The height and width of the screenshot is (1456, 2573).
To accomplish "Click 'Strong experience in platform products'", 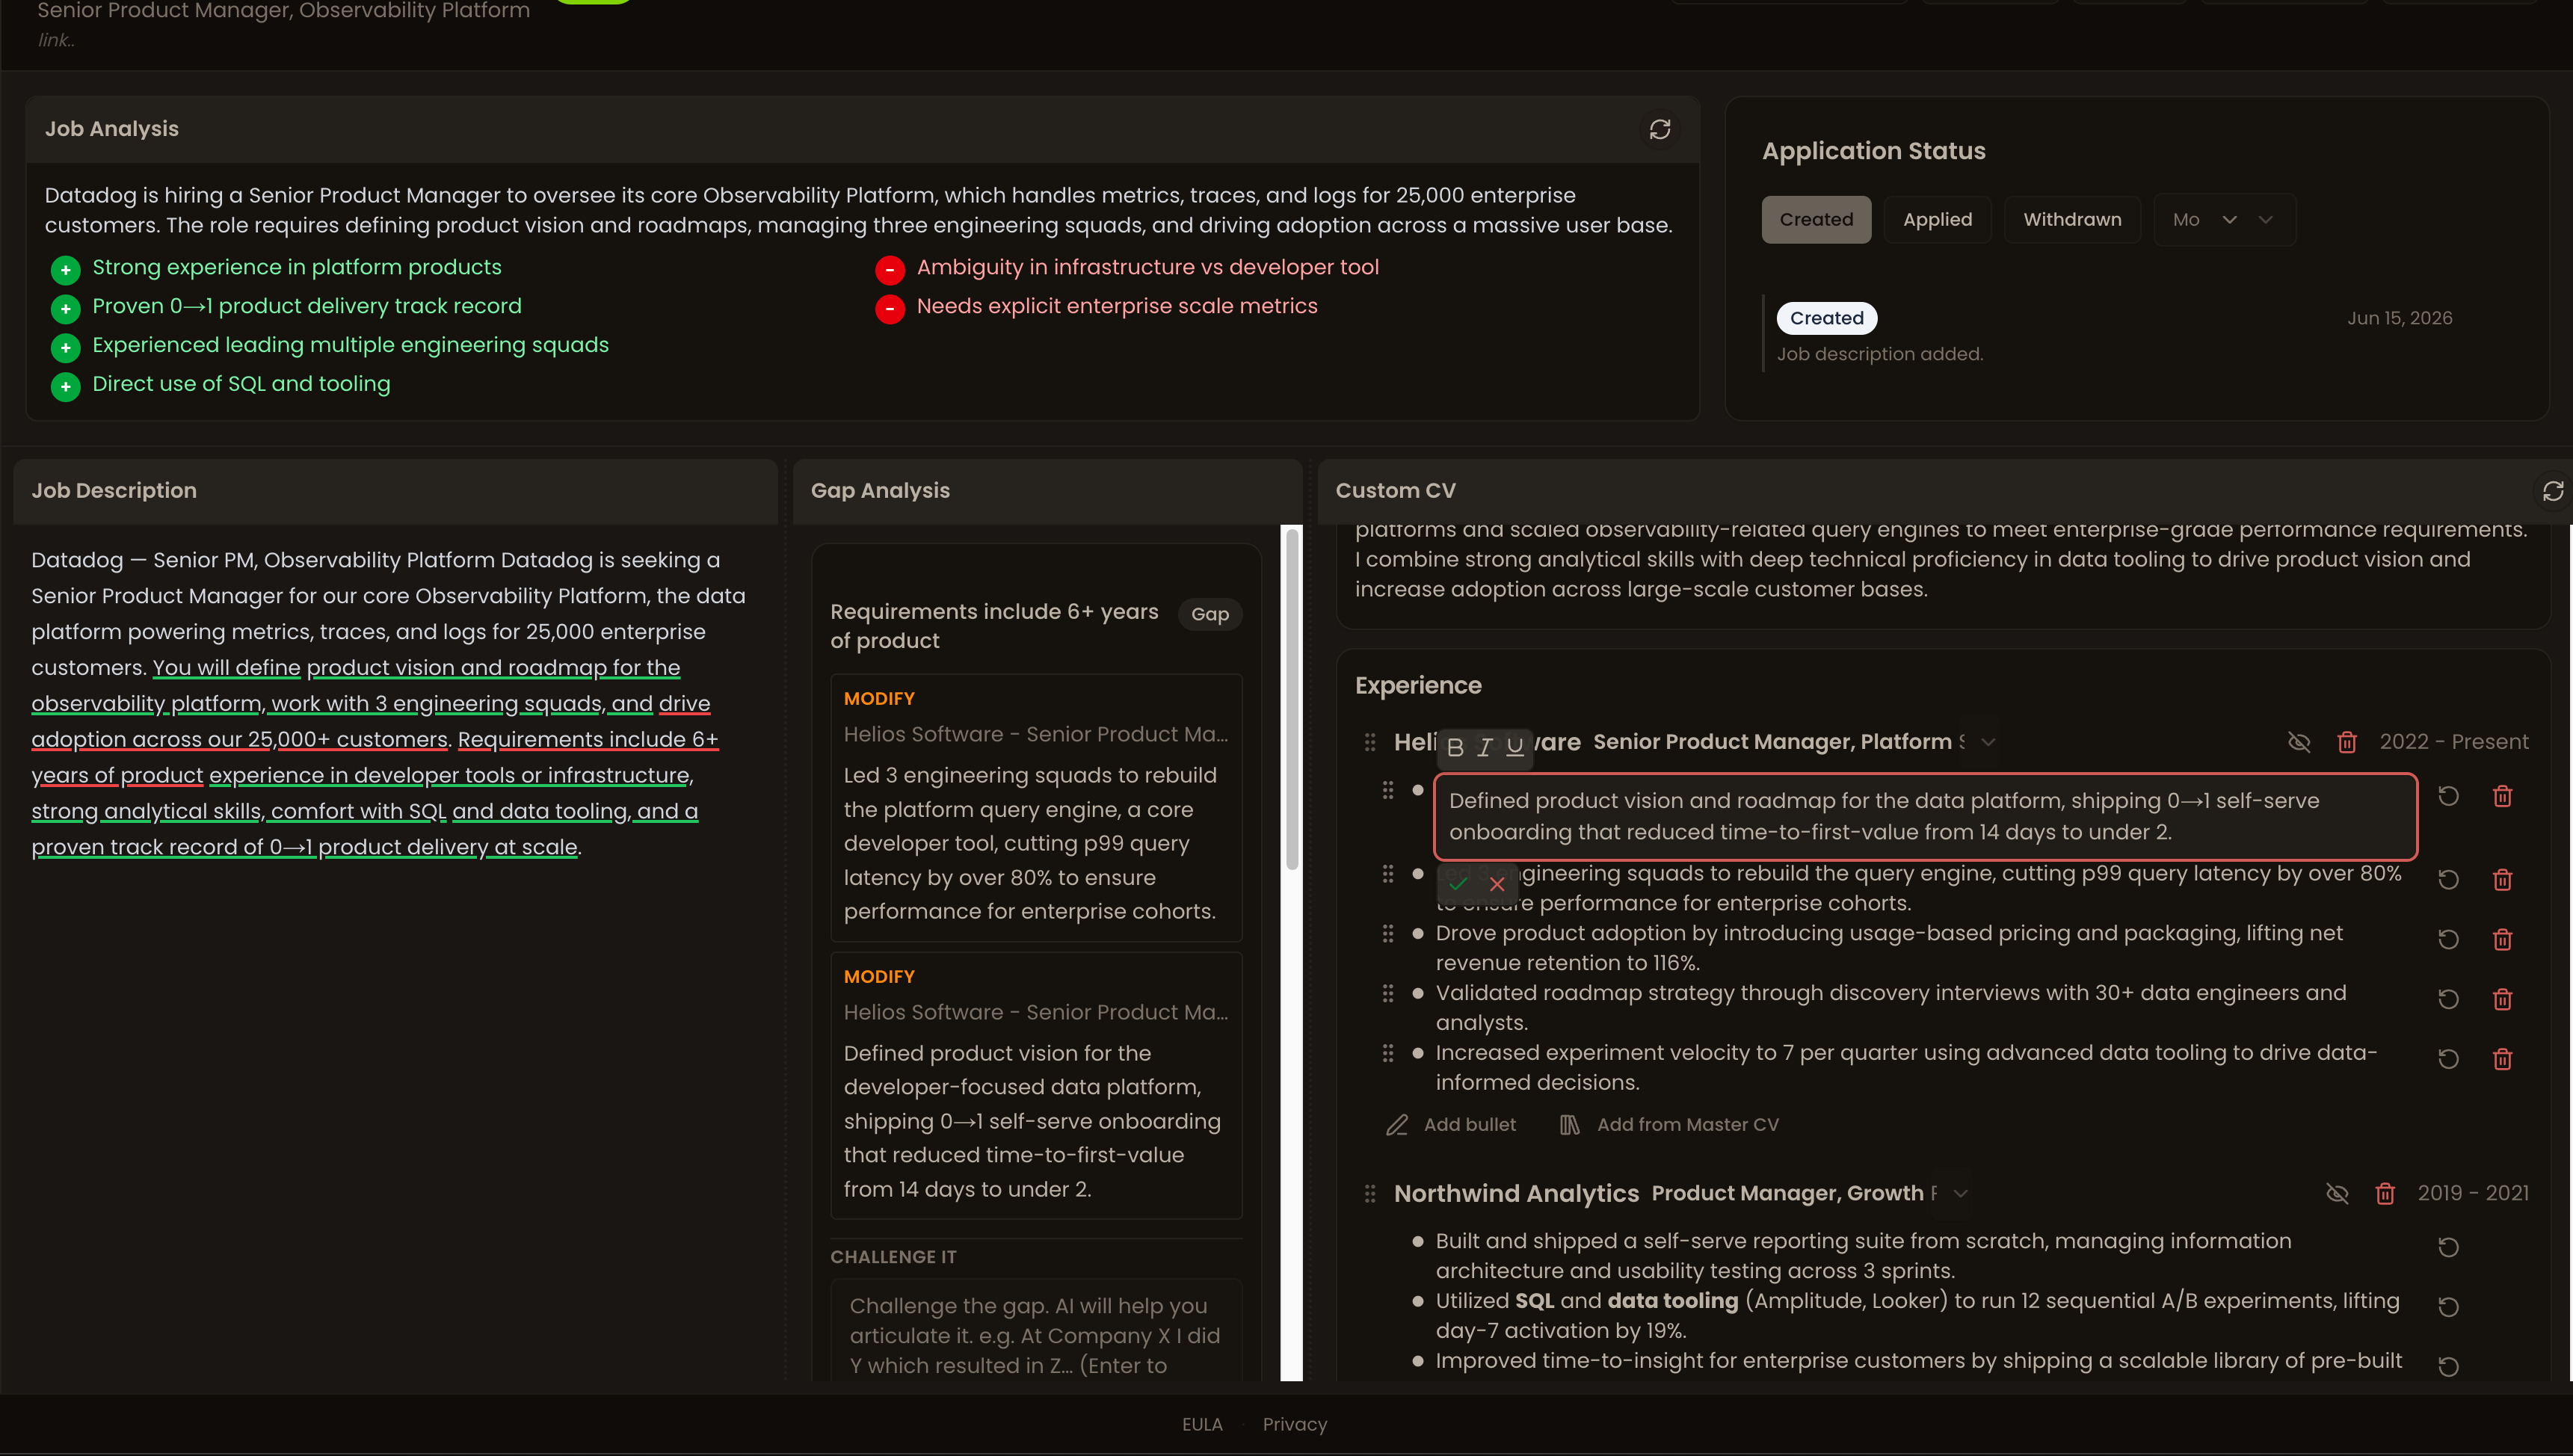I will tap(297, 267).
